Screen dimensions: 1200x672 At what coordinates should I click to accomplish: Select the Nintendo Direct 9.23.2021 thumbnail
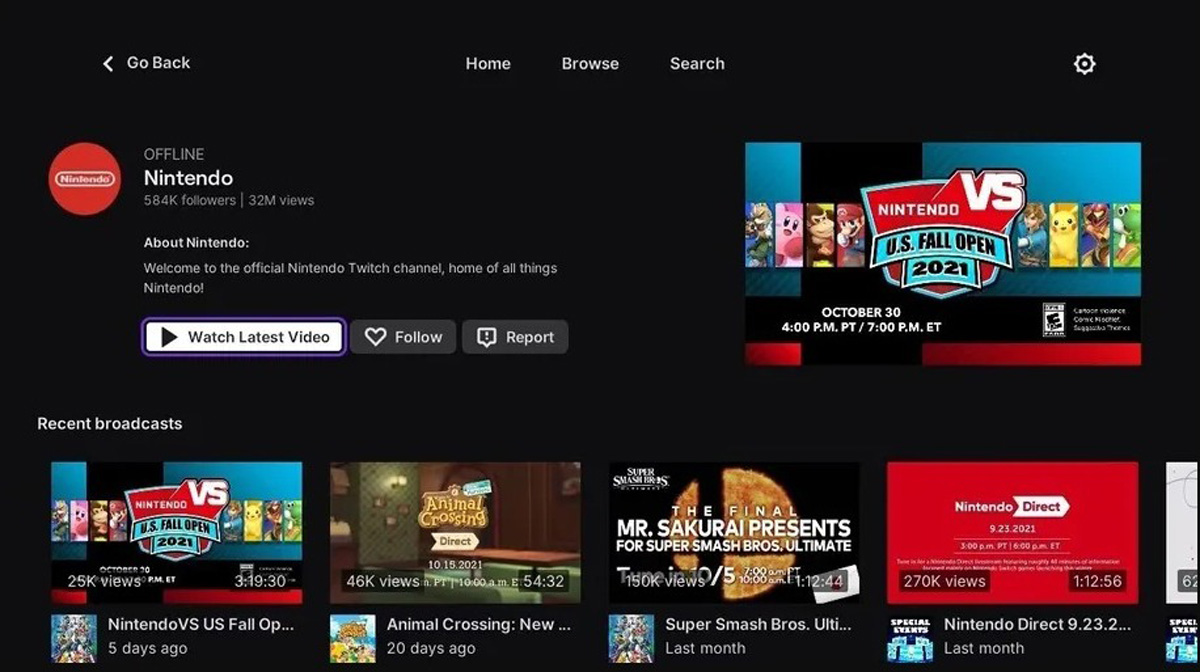pyautogui.click(x=1012, y=532)
